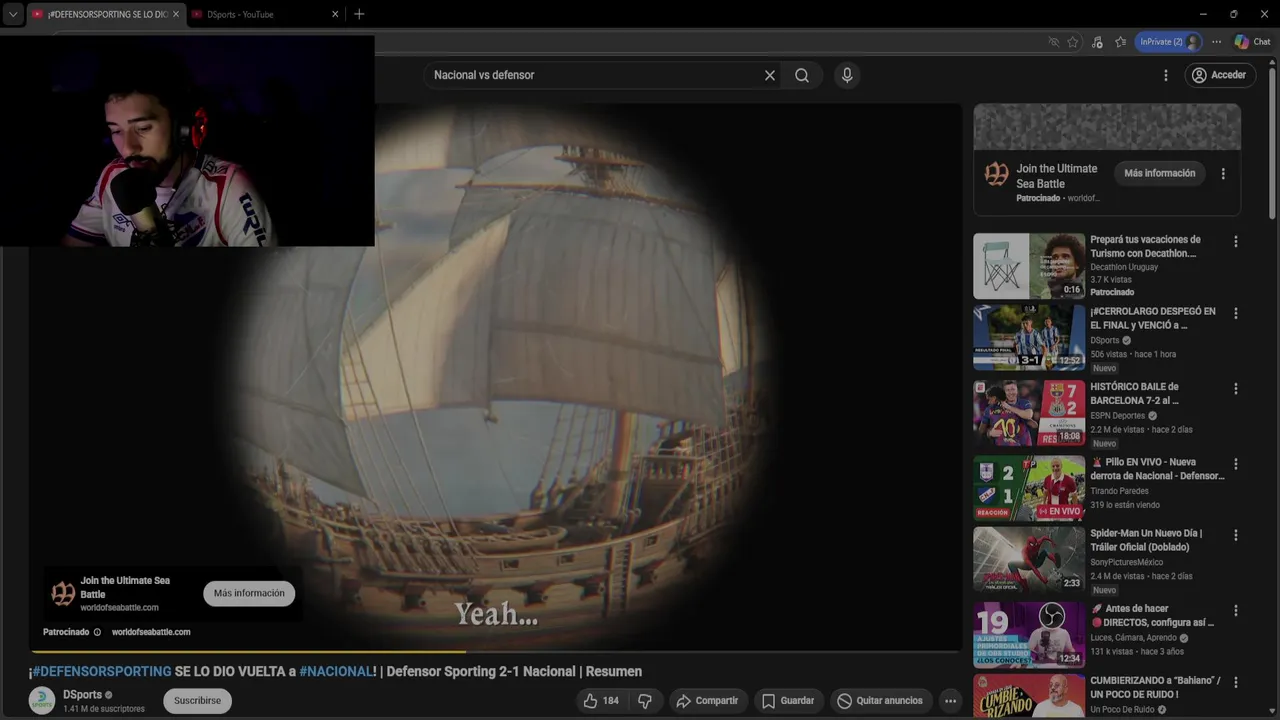This screenshot has width=1280, height=720.
Task: Open options for CUMBIERIZANDO a Bahiano video
Action: point(1236,682)
